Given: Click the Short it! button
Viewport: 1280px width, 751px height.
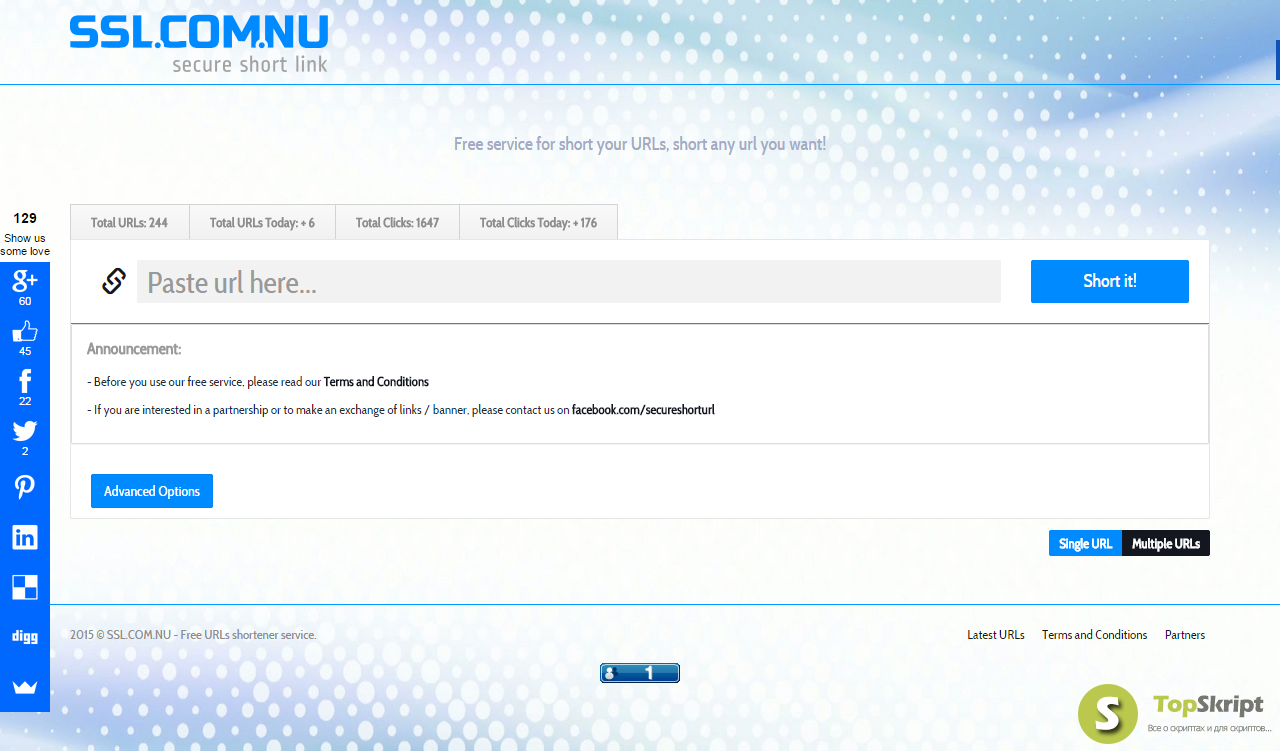Looking at the screenshot, I should [x=1110, y=281].
